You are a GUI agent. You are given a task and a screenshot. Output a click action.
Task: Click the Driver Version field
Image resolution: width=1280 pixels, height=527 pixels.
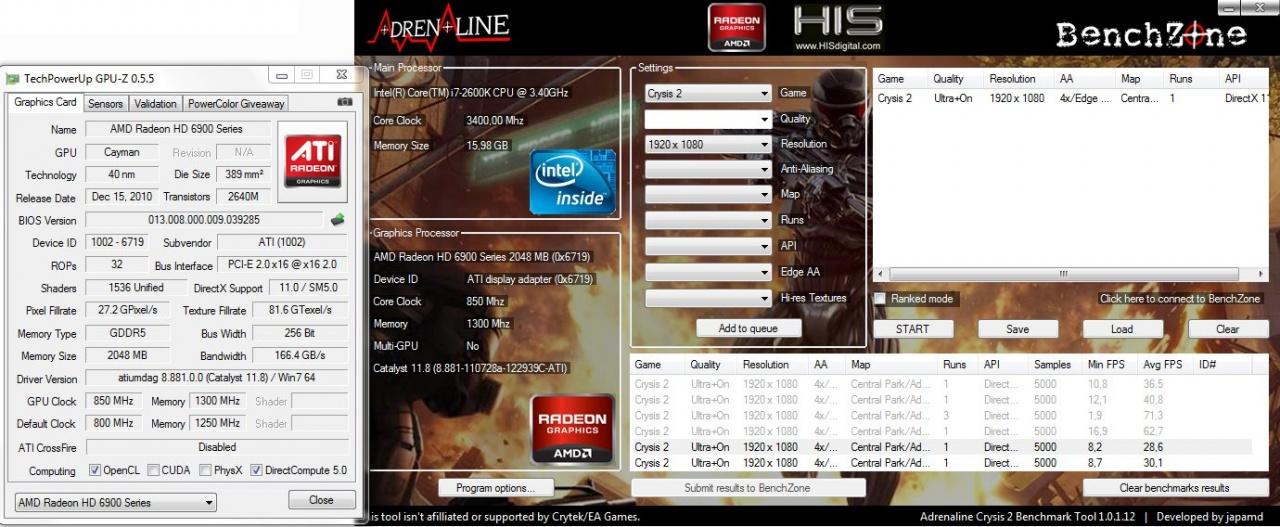216,379
